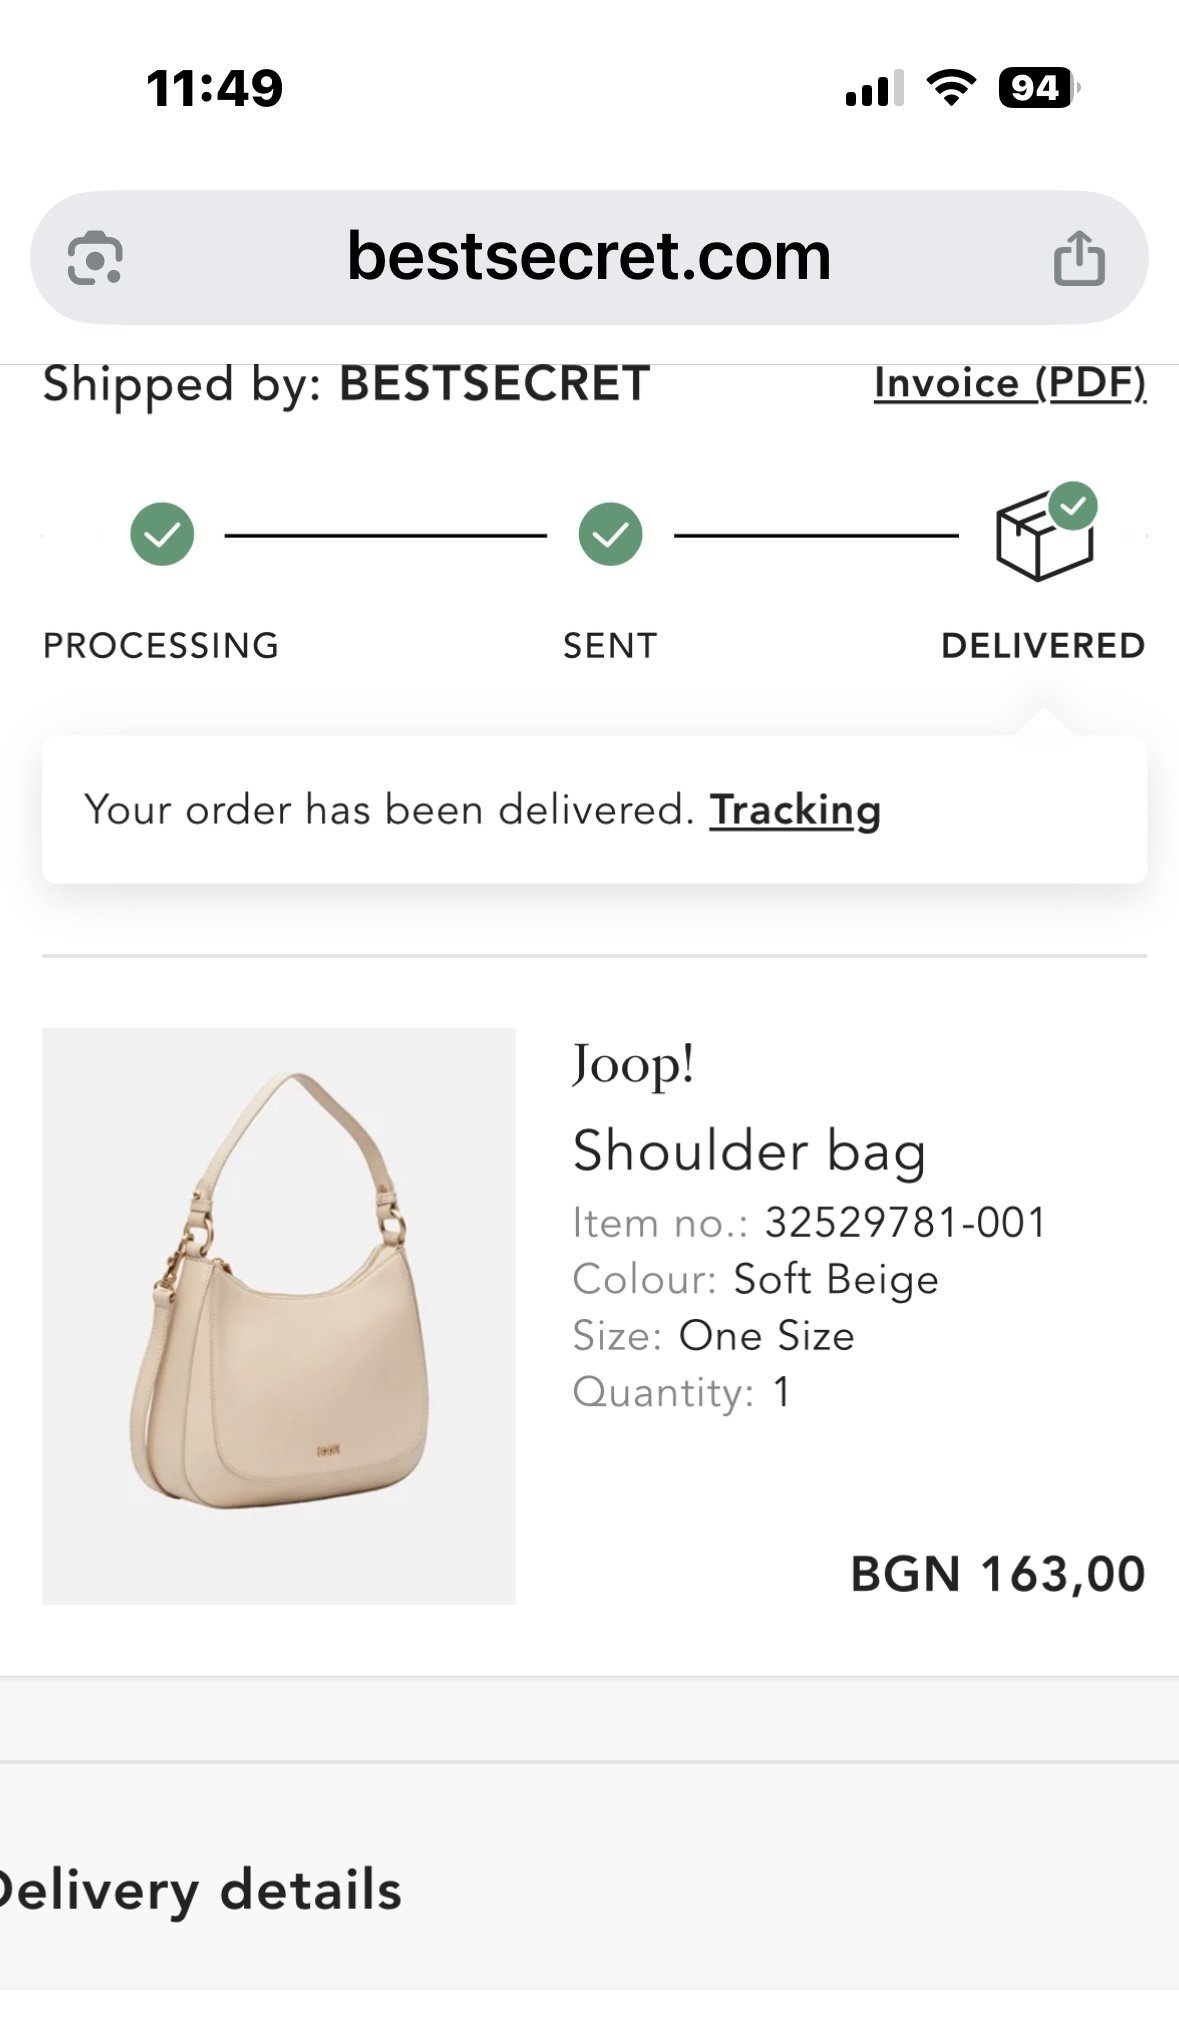Tap the bestsecret.com address field
Viewport: 1179px width, 2033px height.
[589, 257]
